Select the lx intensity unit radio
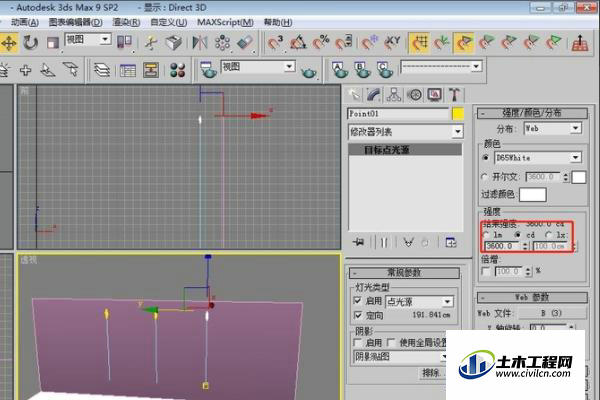Image resolution: width=600 pixels, height=400 pixels. (549, 235)
